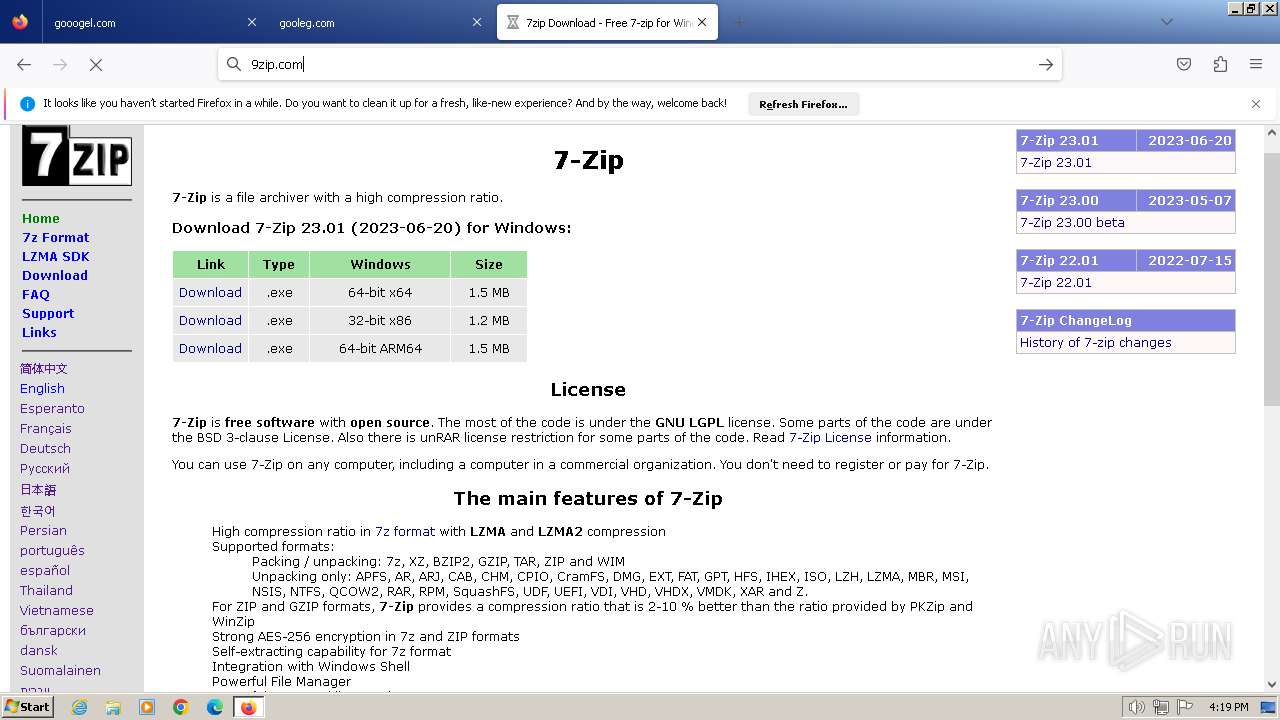
Task: Select the Firefox taskbar button
Action: 248,707
